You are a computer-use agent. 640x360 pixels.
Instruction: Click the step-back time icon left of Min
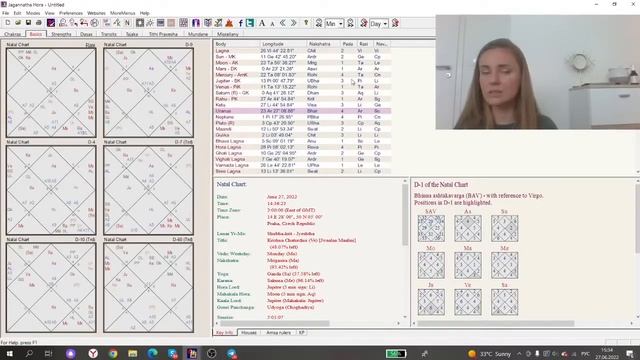[319, 23]
